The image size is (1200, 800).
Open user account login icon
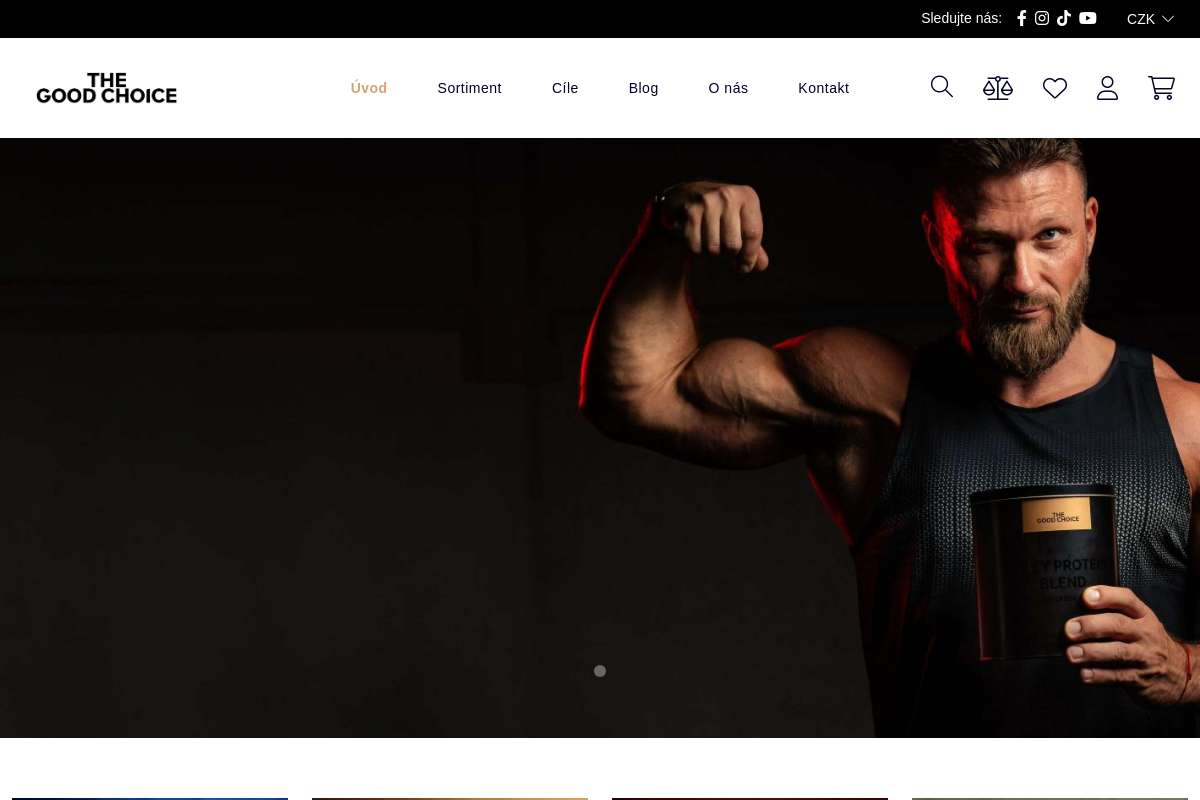coord(1107,88)
